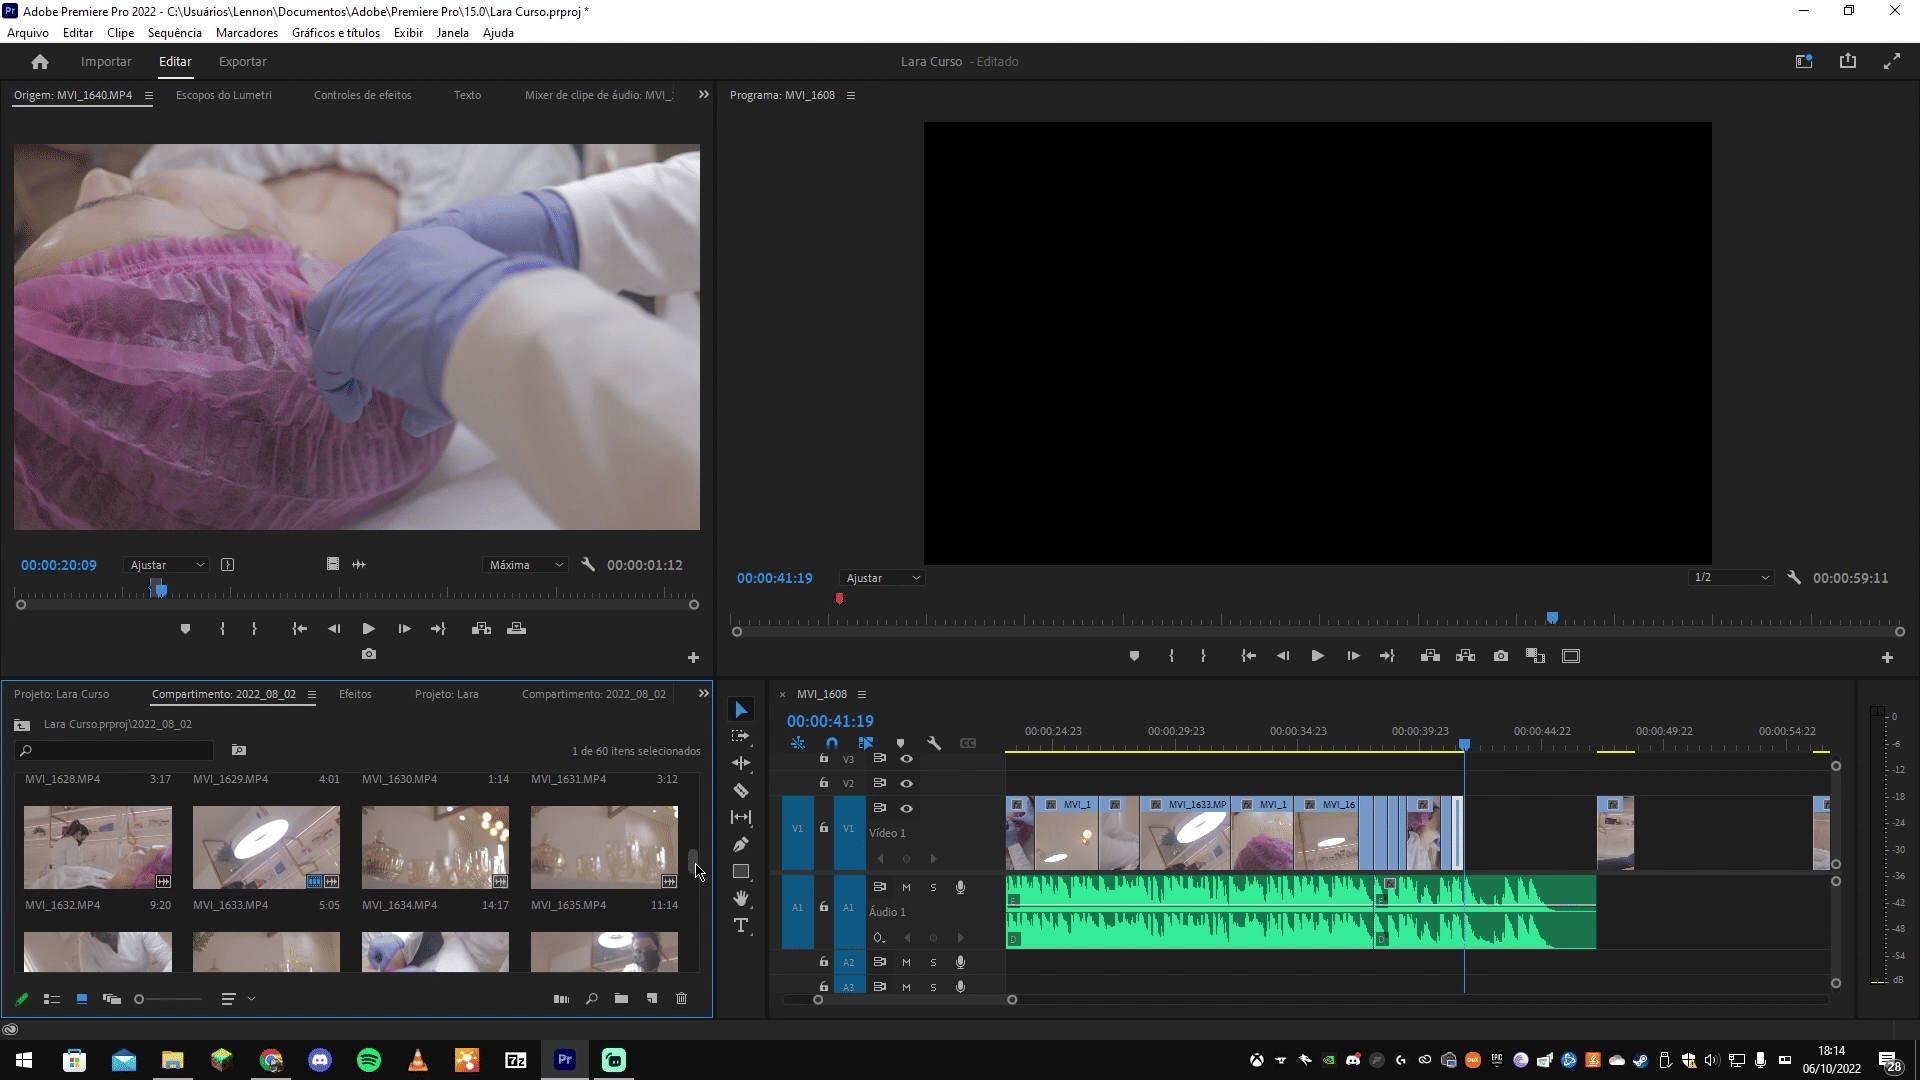Mute the Áudio 1 track
Image resolution: width=1920 pixels, height=1080 pixels.
tap(906, 887)
